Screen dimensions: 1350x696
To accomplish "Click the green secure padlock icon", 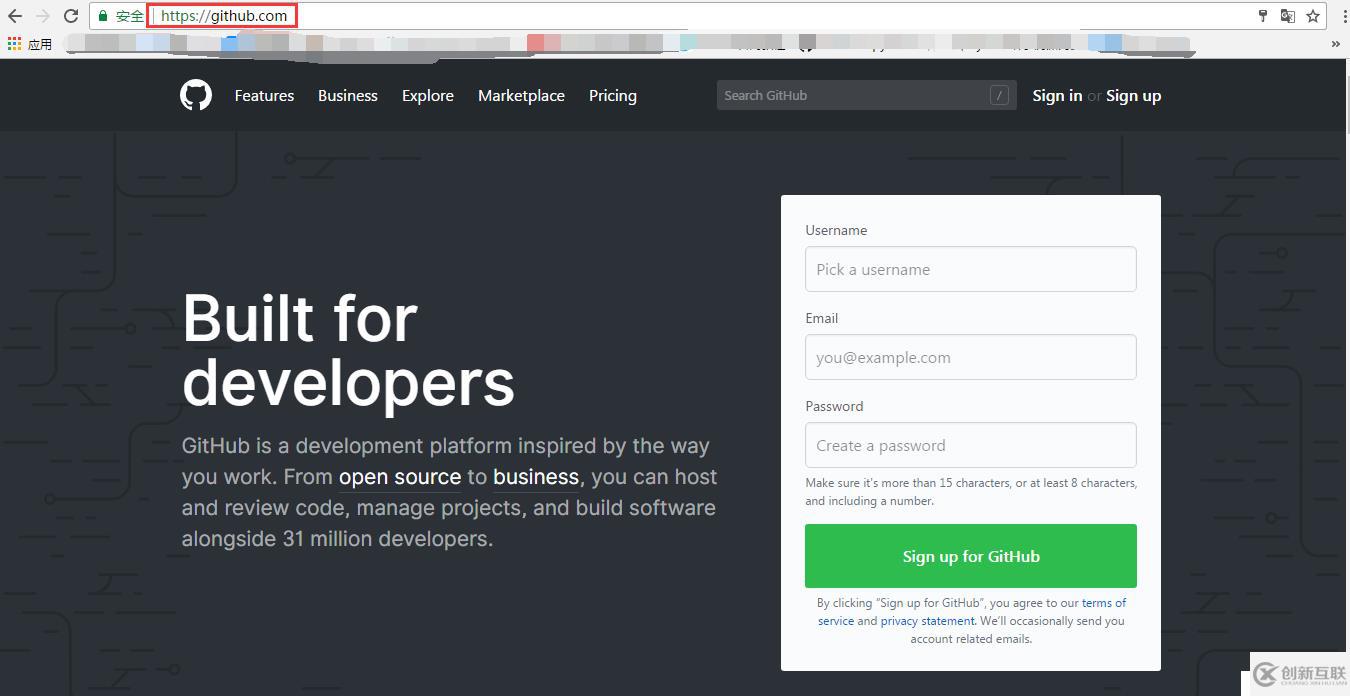I will 102,16.
